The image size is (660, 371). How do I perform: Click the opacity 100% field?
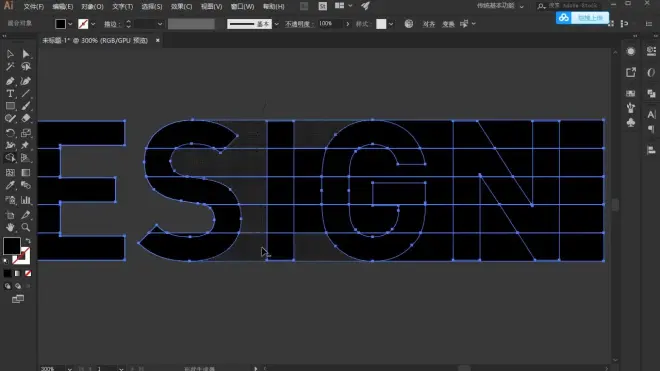pyautogui.click(x=331, y=24)
